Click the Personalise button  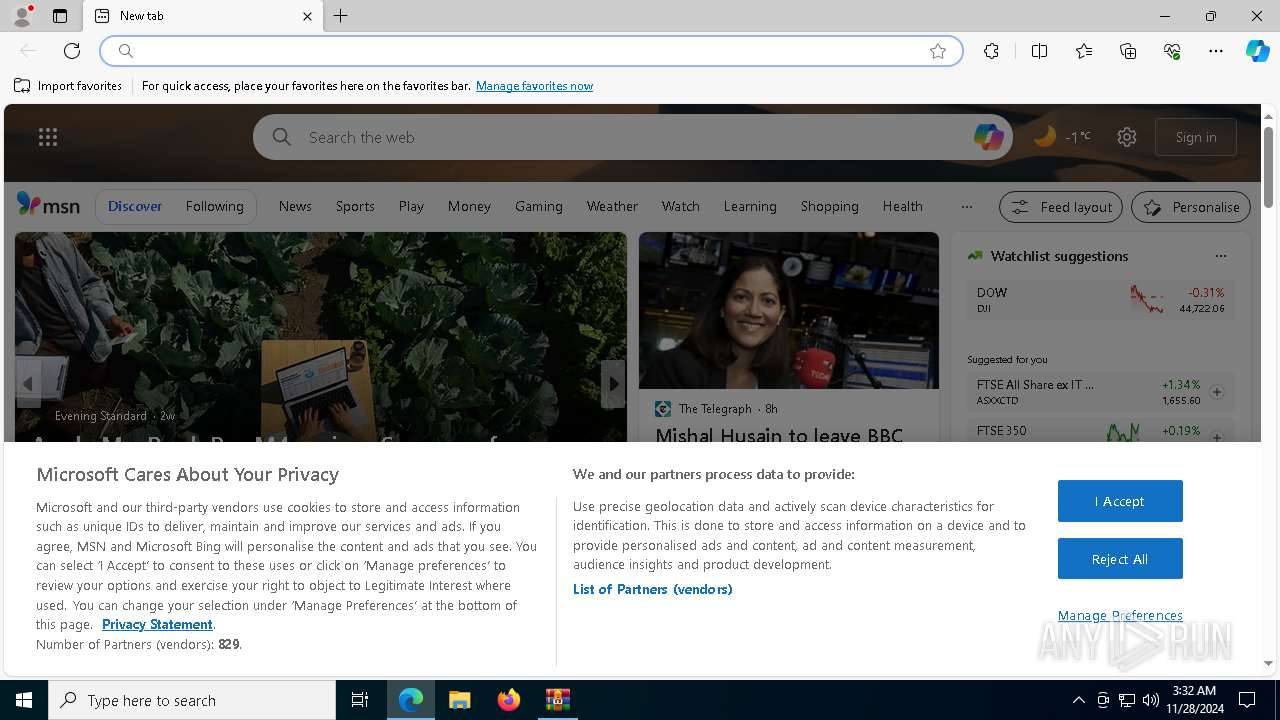click(1191, 207)
